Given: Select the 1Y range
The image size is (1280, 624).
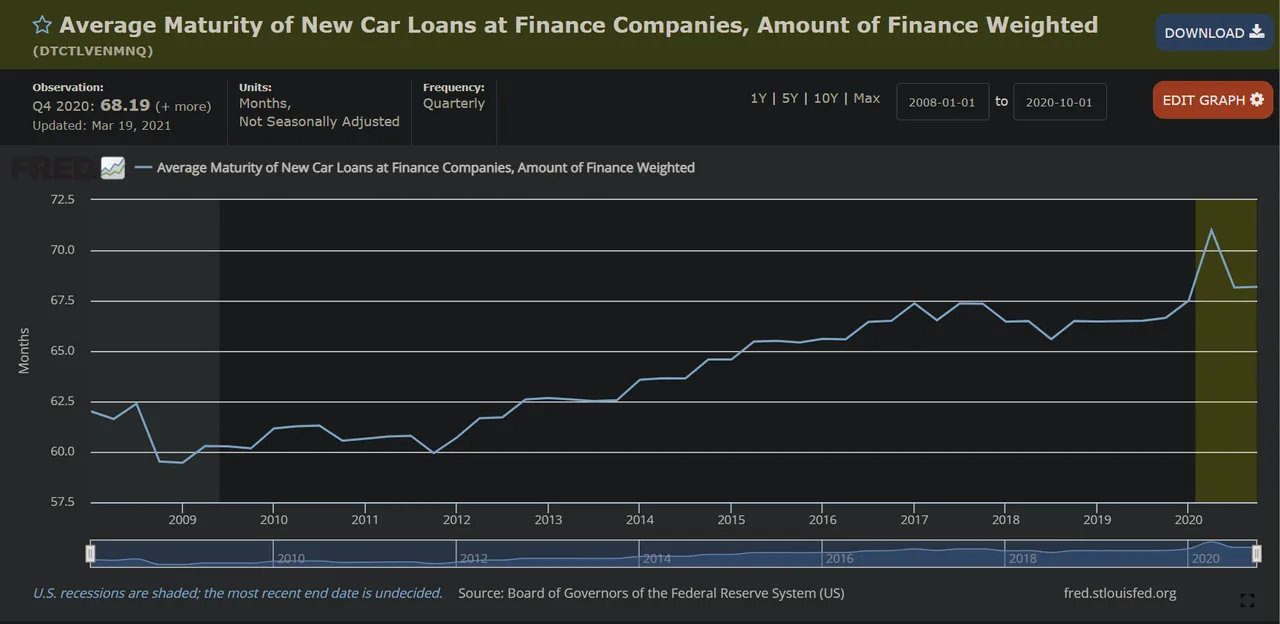Looking at the screenshot, I should [759, 98].
